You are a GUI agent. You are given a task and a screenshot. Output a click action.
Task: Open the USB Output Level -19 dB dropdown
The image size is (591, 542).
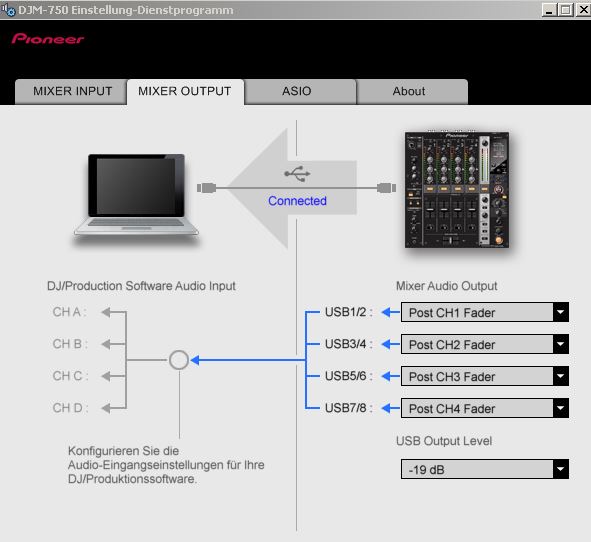point(485,469)
